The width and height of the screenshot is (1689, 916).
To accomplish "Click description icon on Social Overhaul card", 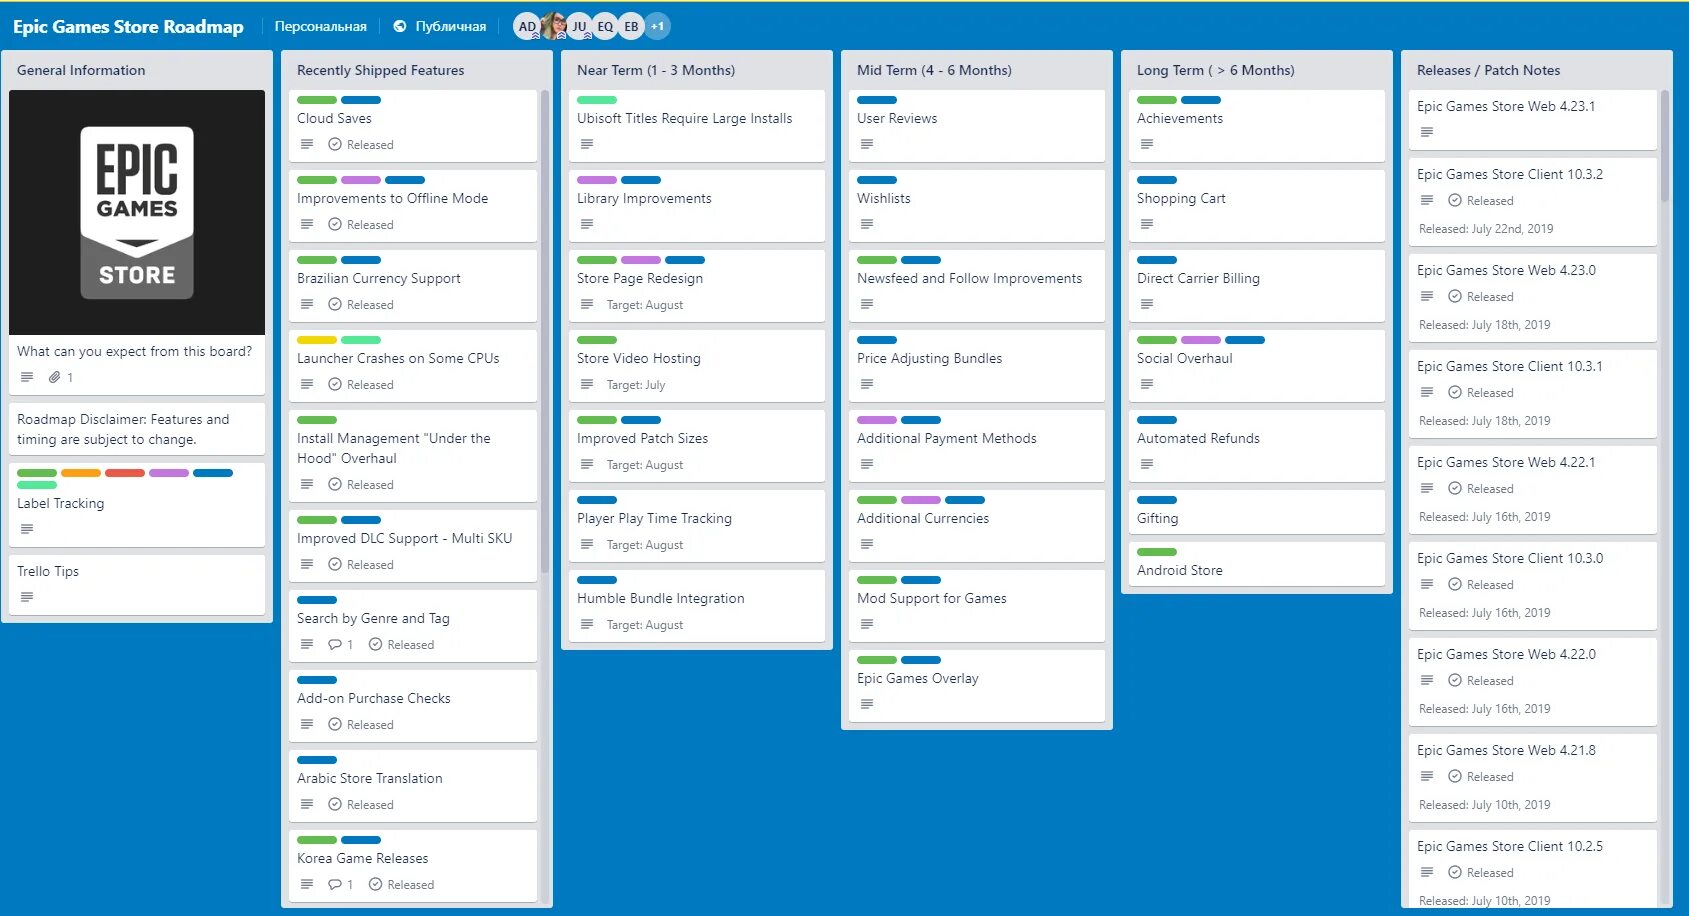I will 1147,385.
